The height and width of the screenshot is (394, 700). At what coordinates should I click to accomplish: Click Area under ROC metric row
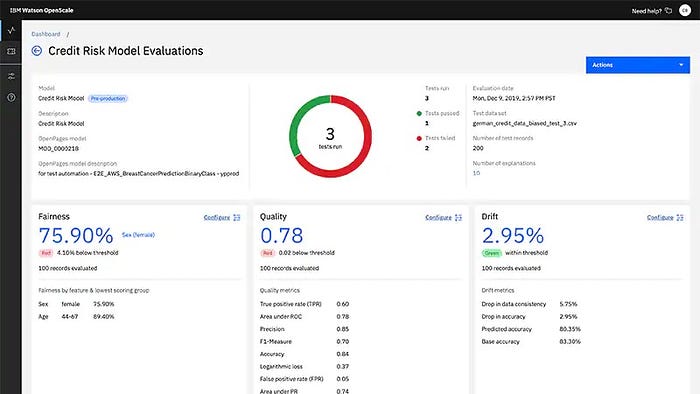[304, 316]
